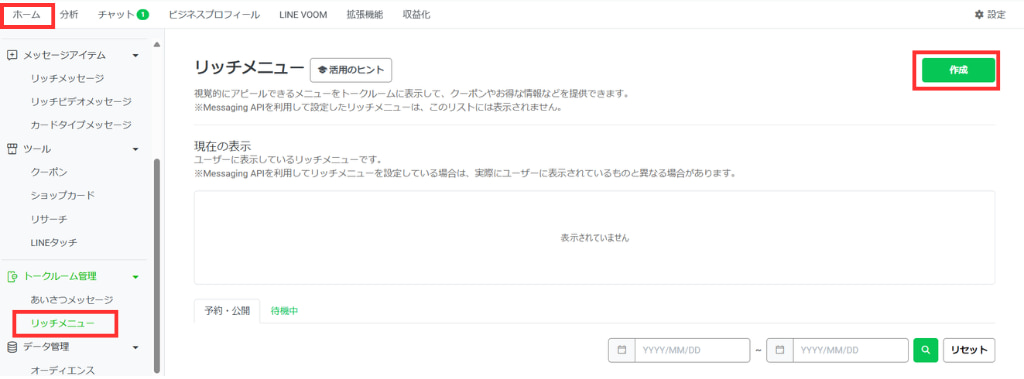Open ビジネスプロフィール tab

point(214,14)
